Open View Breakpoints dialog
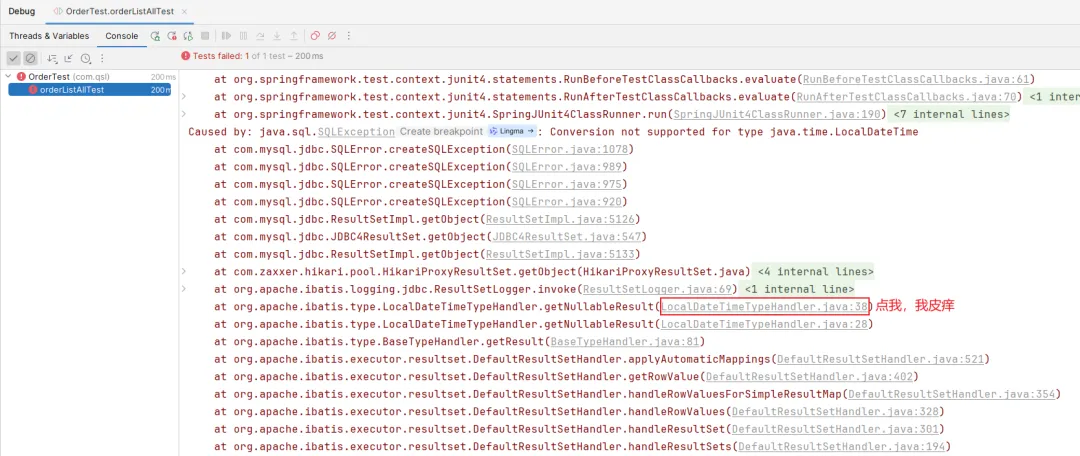 point(315,36)
